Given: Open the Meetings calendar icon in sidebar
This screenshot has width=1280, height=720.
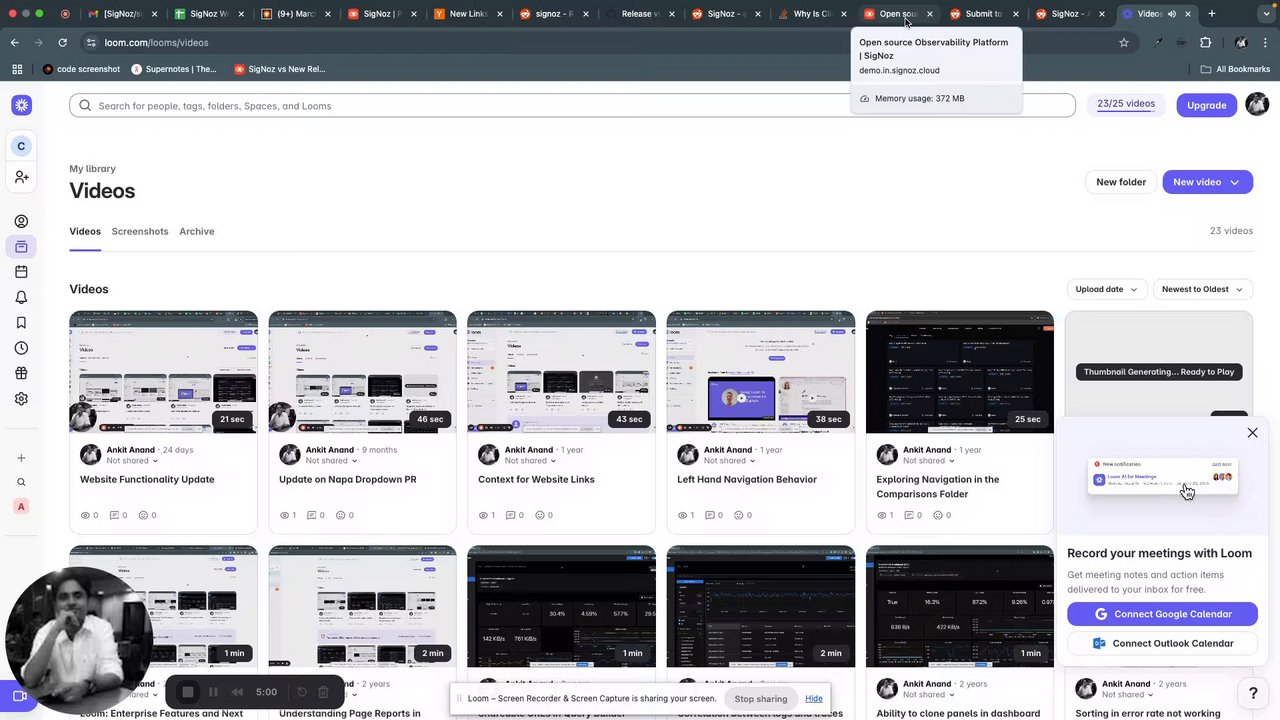Looking at the screenshot, I should [x=21, y=272].
